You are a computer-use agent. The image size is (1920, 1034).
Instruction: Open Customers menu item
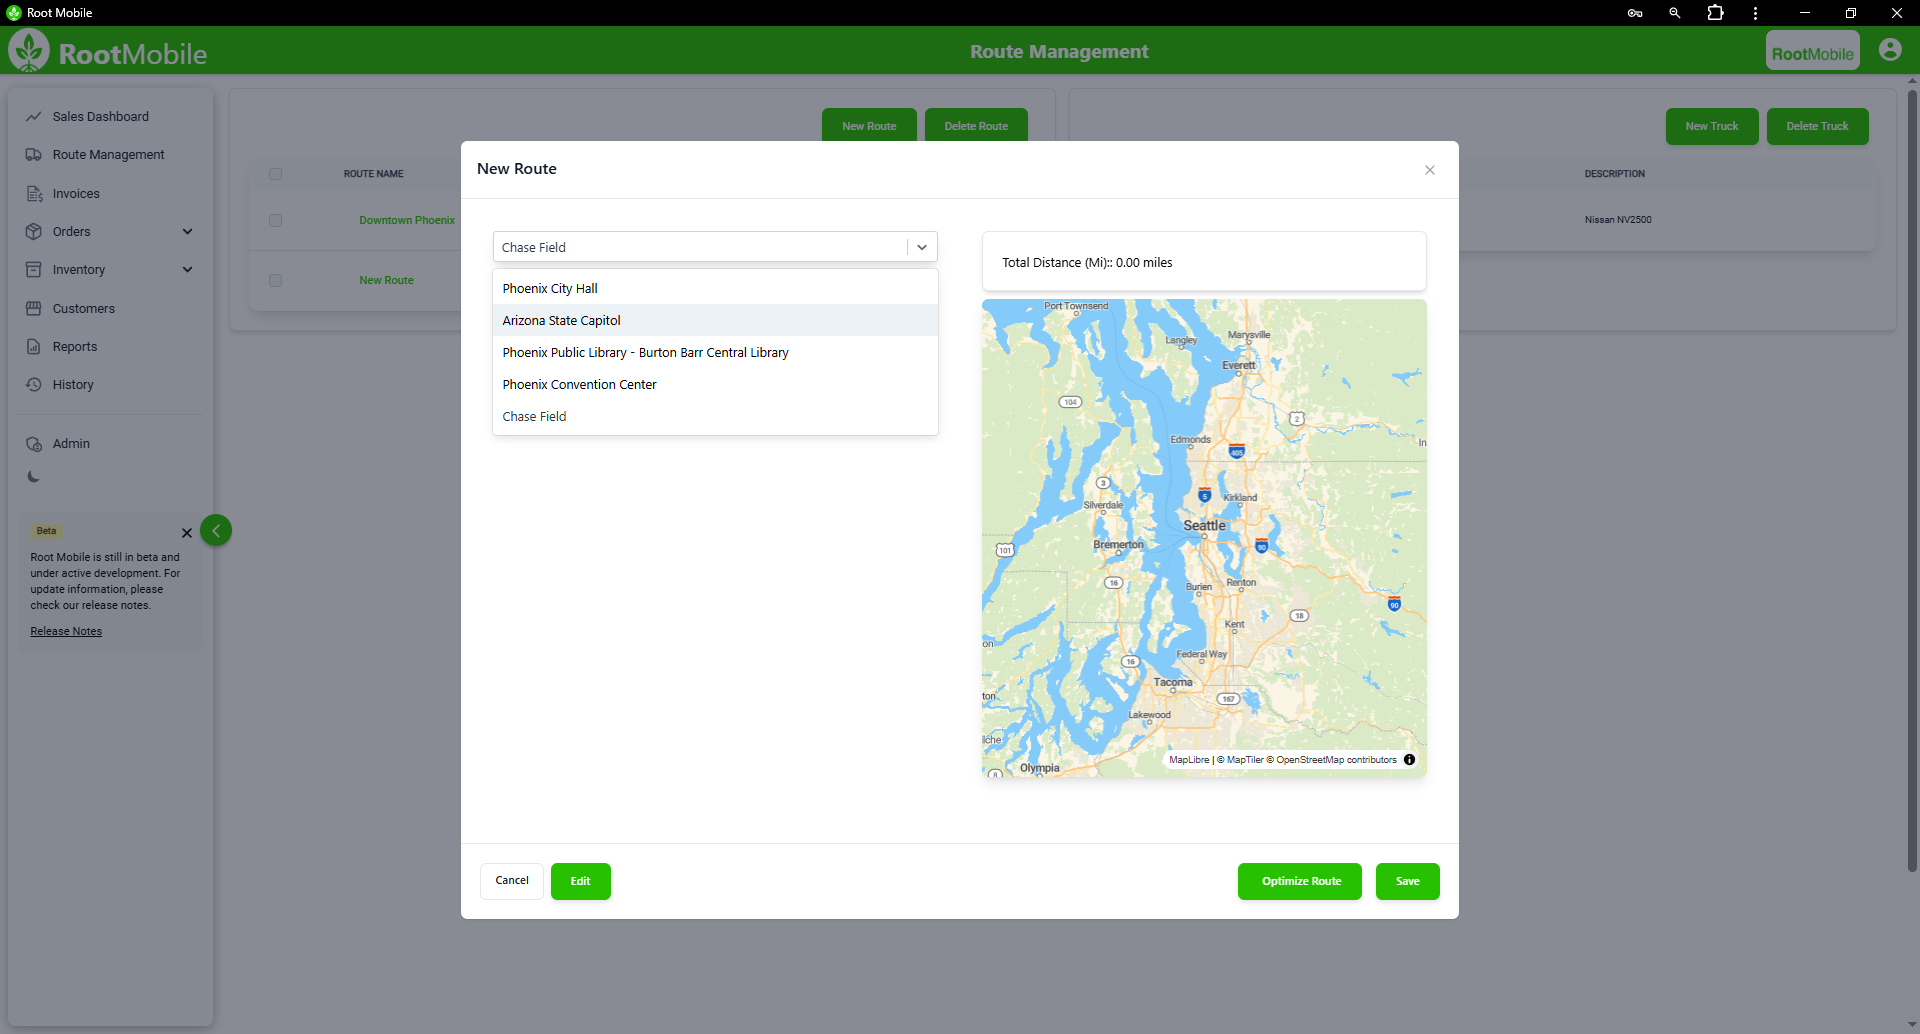[x=83, y=309]
